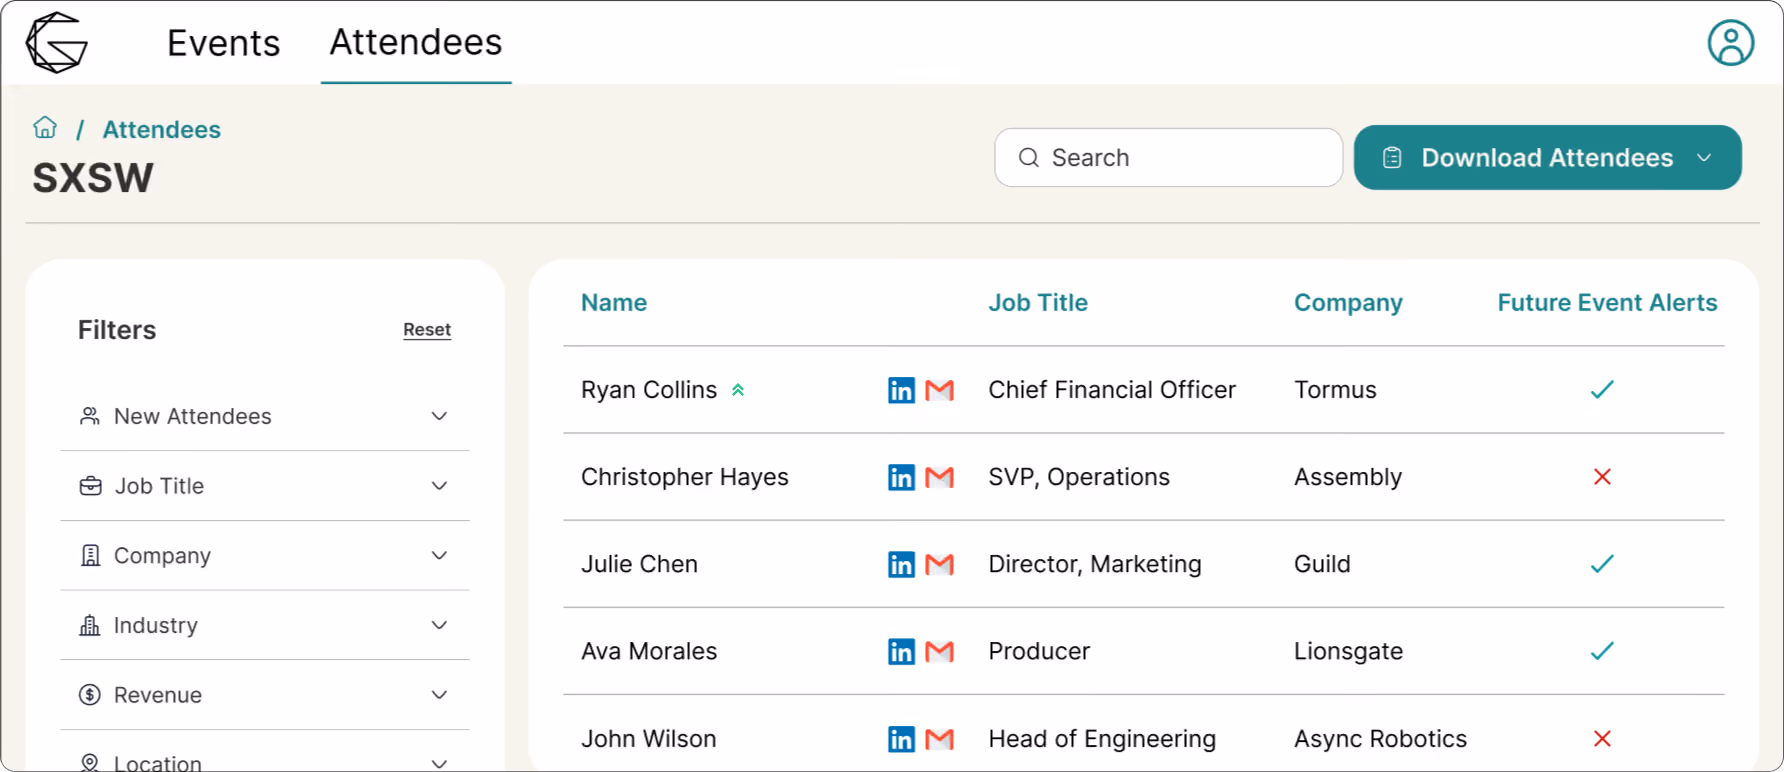The width and height of the screenshot is (1784, 772).
Task: Click the Tormus company cell
Action: [1335, 390]
